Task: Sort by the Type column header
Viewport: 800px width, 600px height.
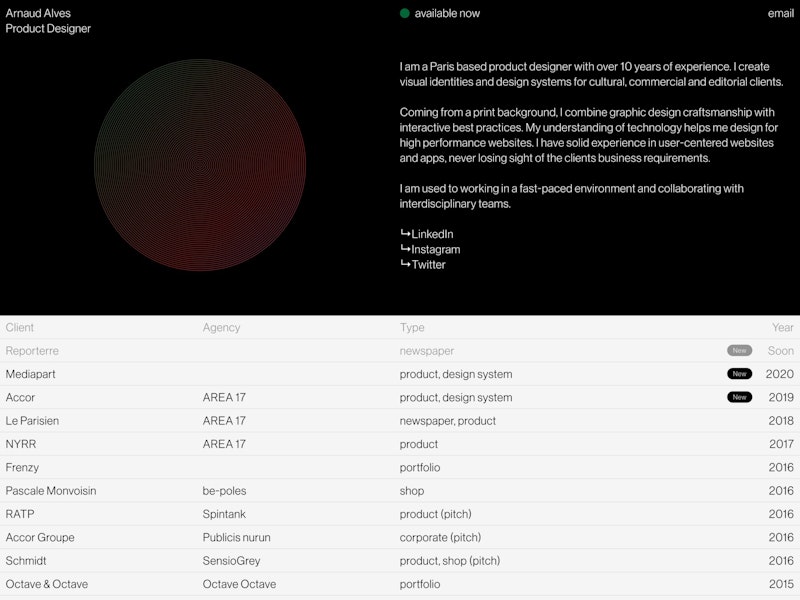Action: [412, 327]
